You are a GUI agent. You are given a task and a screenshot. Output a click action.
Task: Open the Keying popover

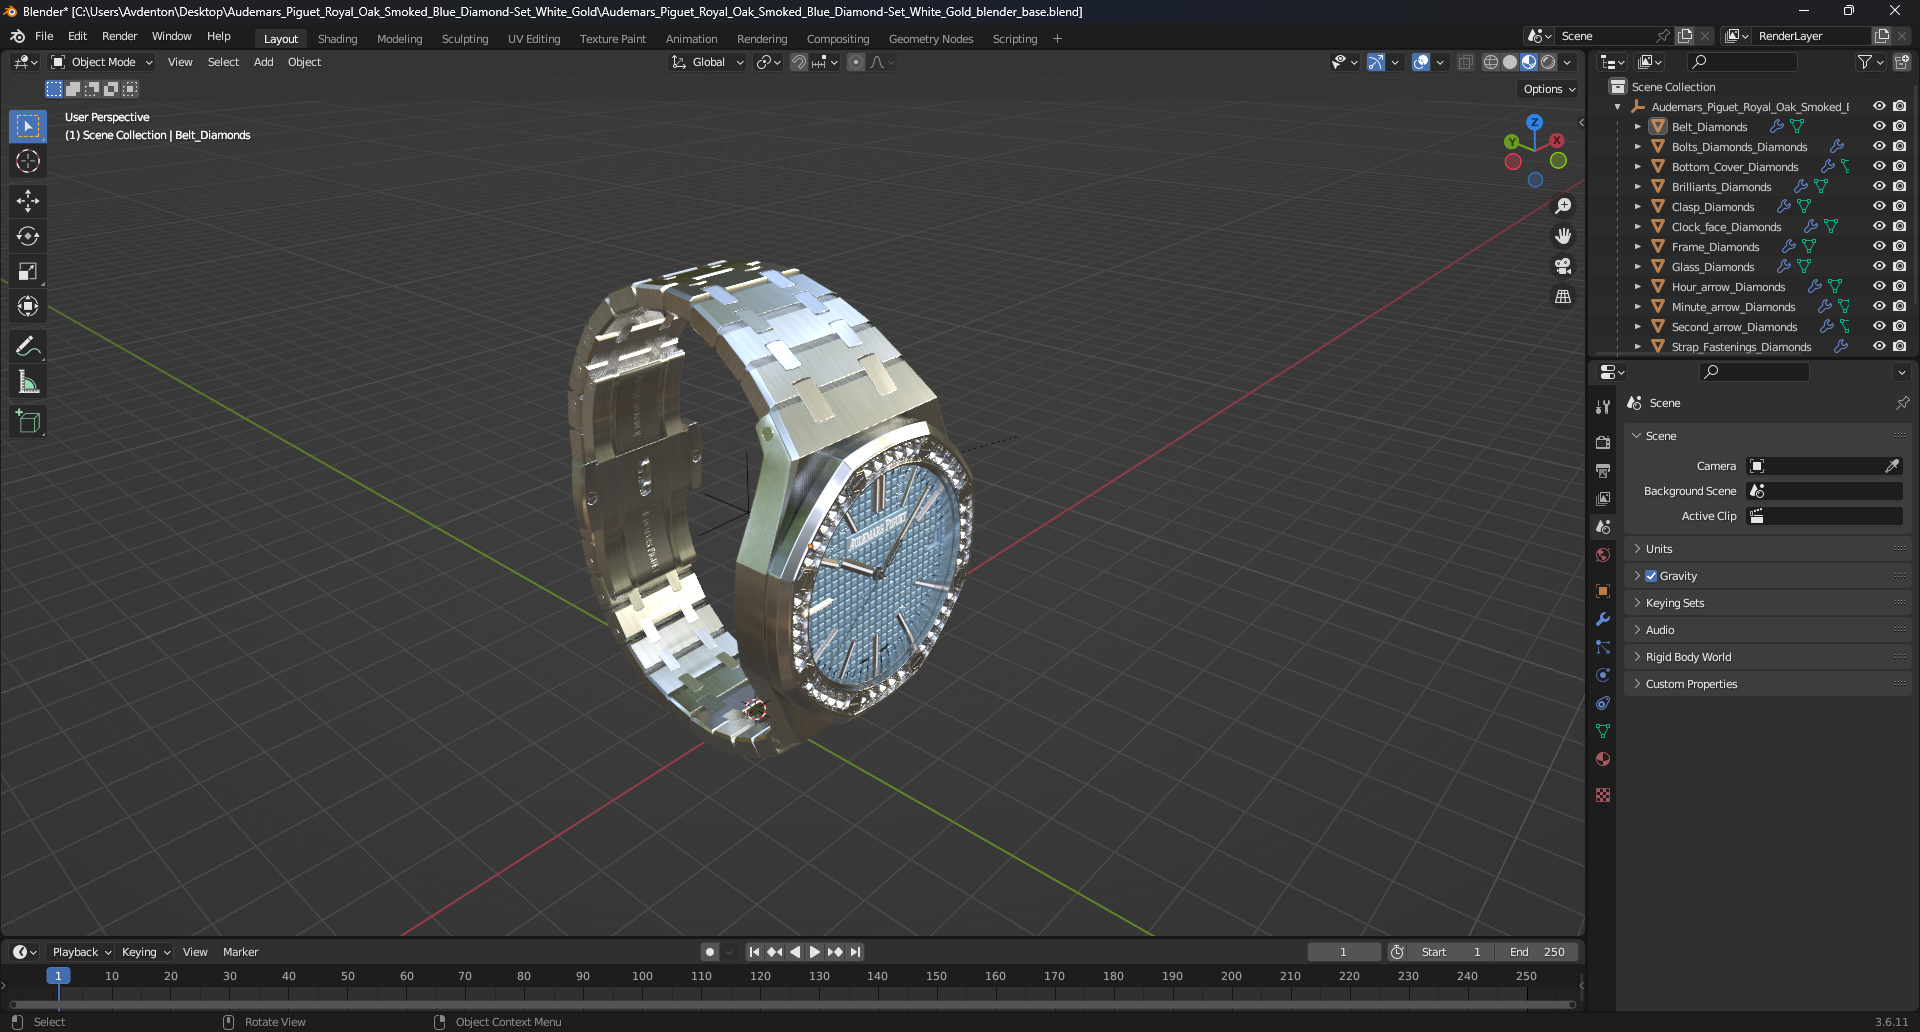pyautogui.click(x=145, y=952)
